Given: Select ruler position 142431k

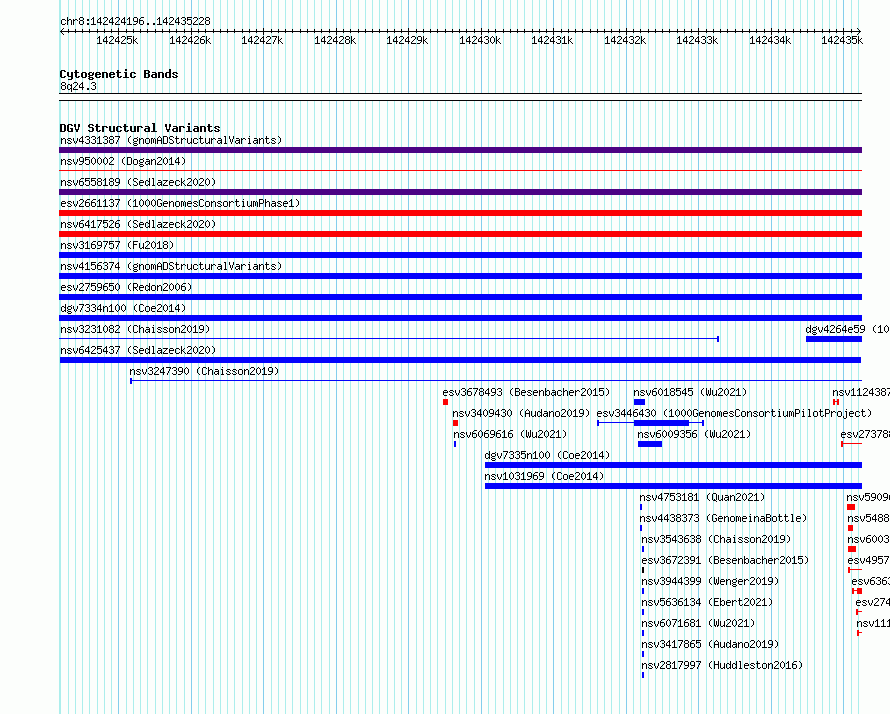Looking at the screenshot, I should (552, 40).
